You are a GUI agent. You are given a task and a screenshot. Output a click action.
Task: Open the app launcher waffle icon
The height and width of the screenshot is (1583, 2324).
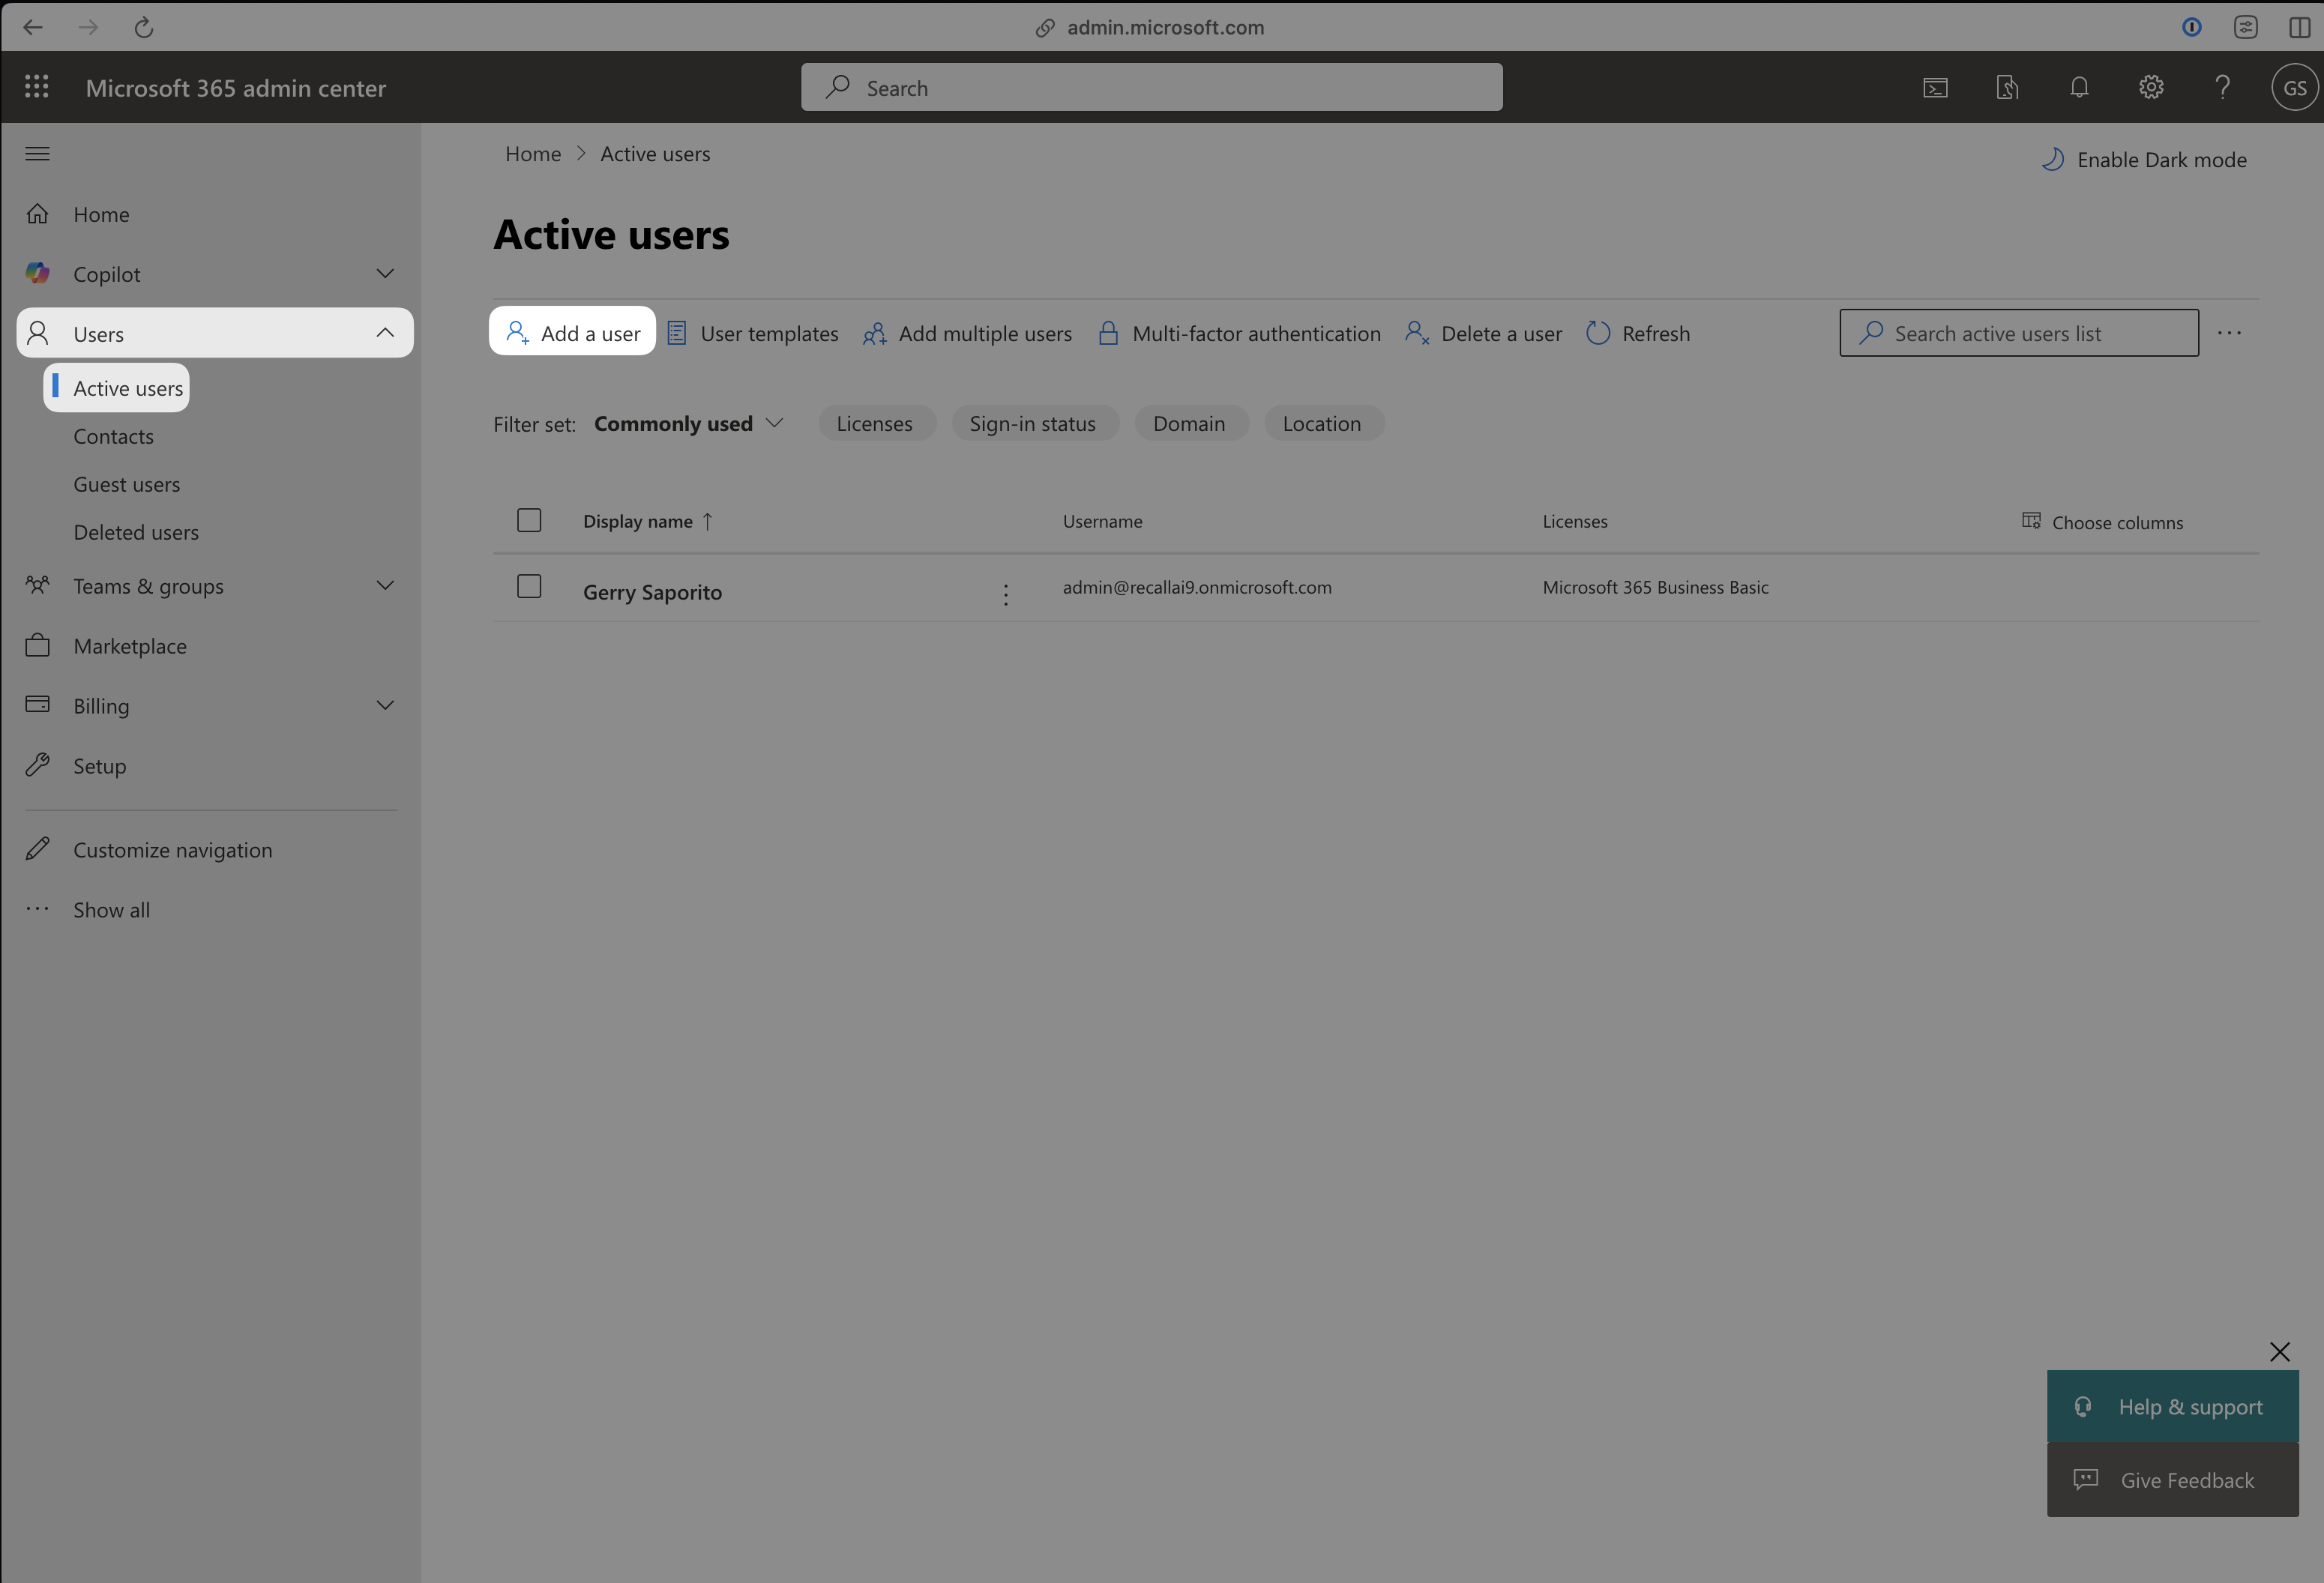pos(37,87)
